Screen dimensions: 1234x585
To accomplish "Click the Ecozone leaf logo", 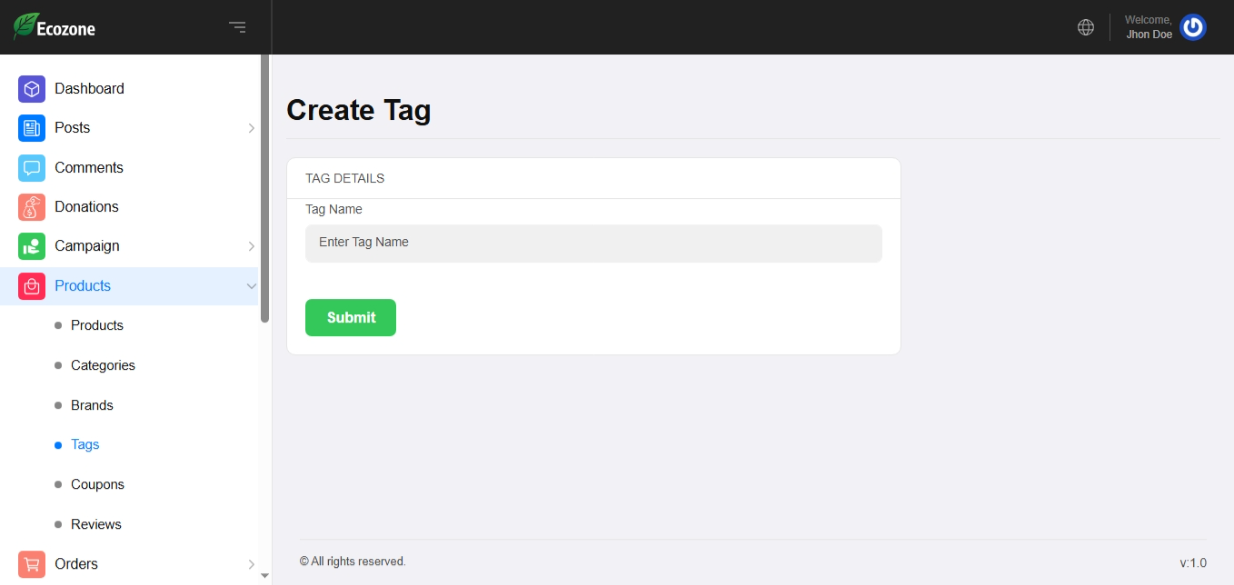I will [25, 26].
